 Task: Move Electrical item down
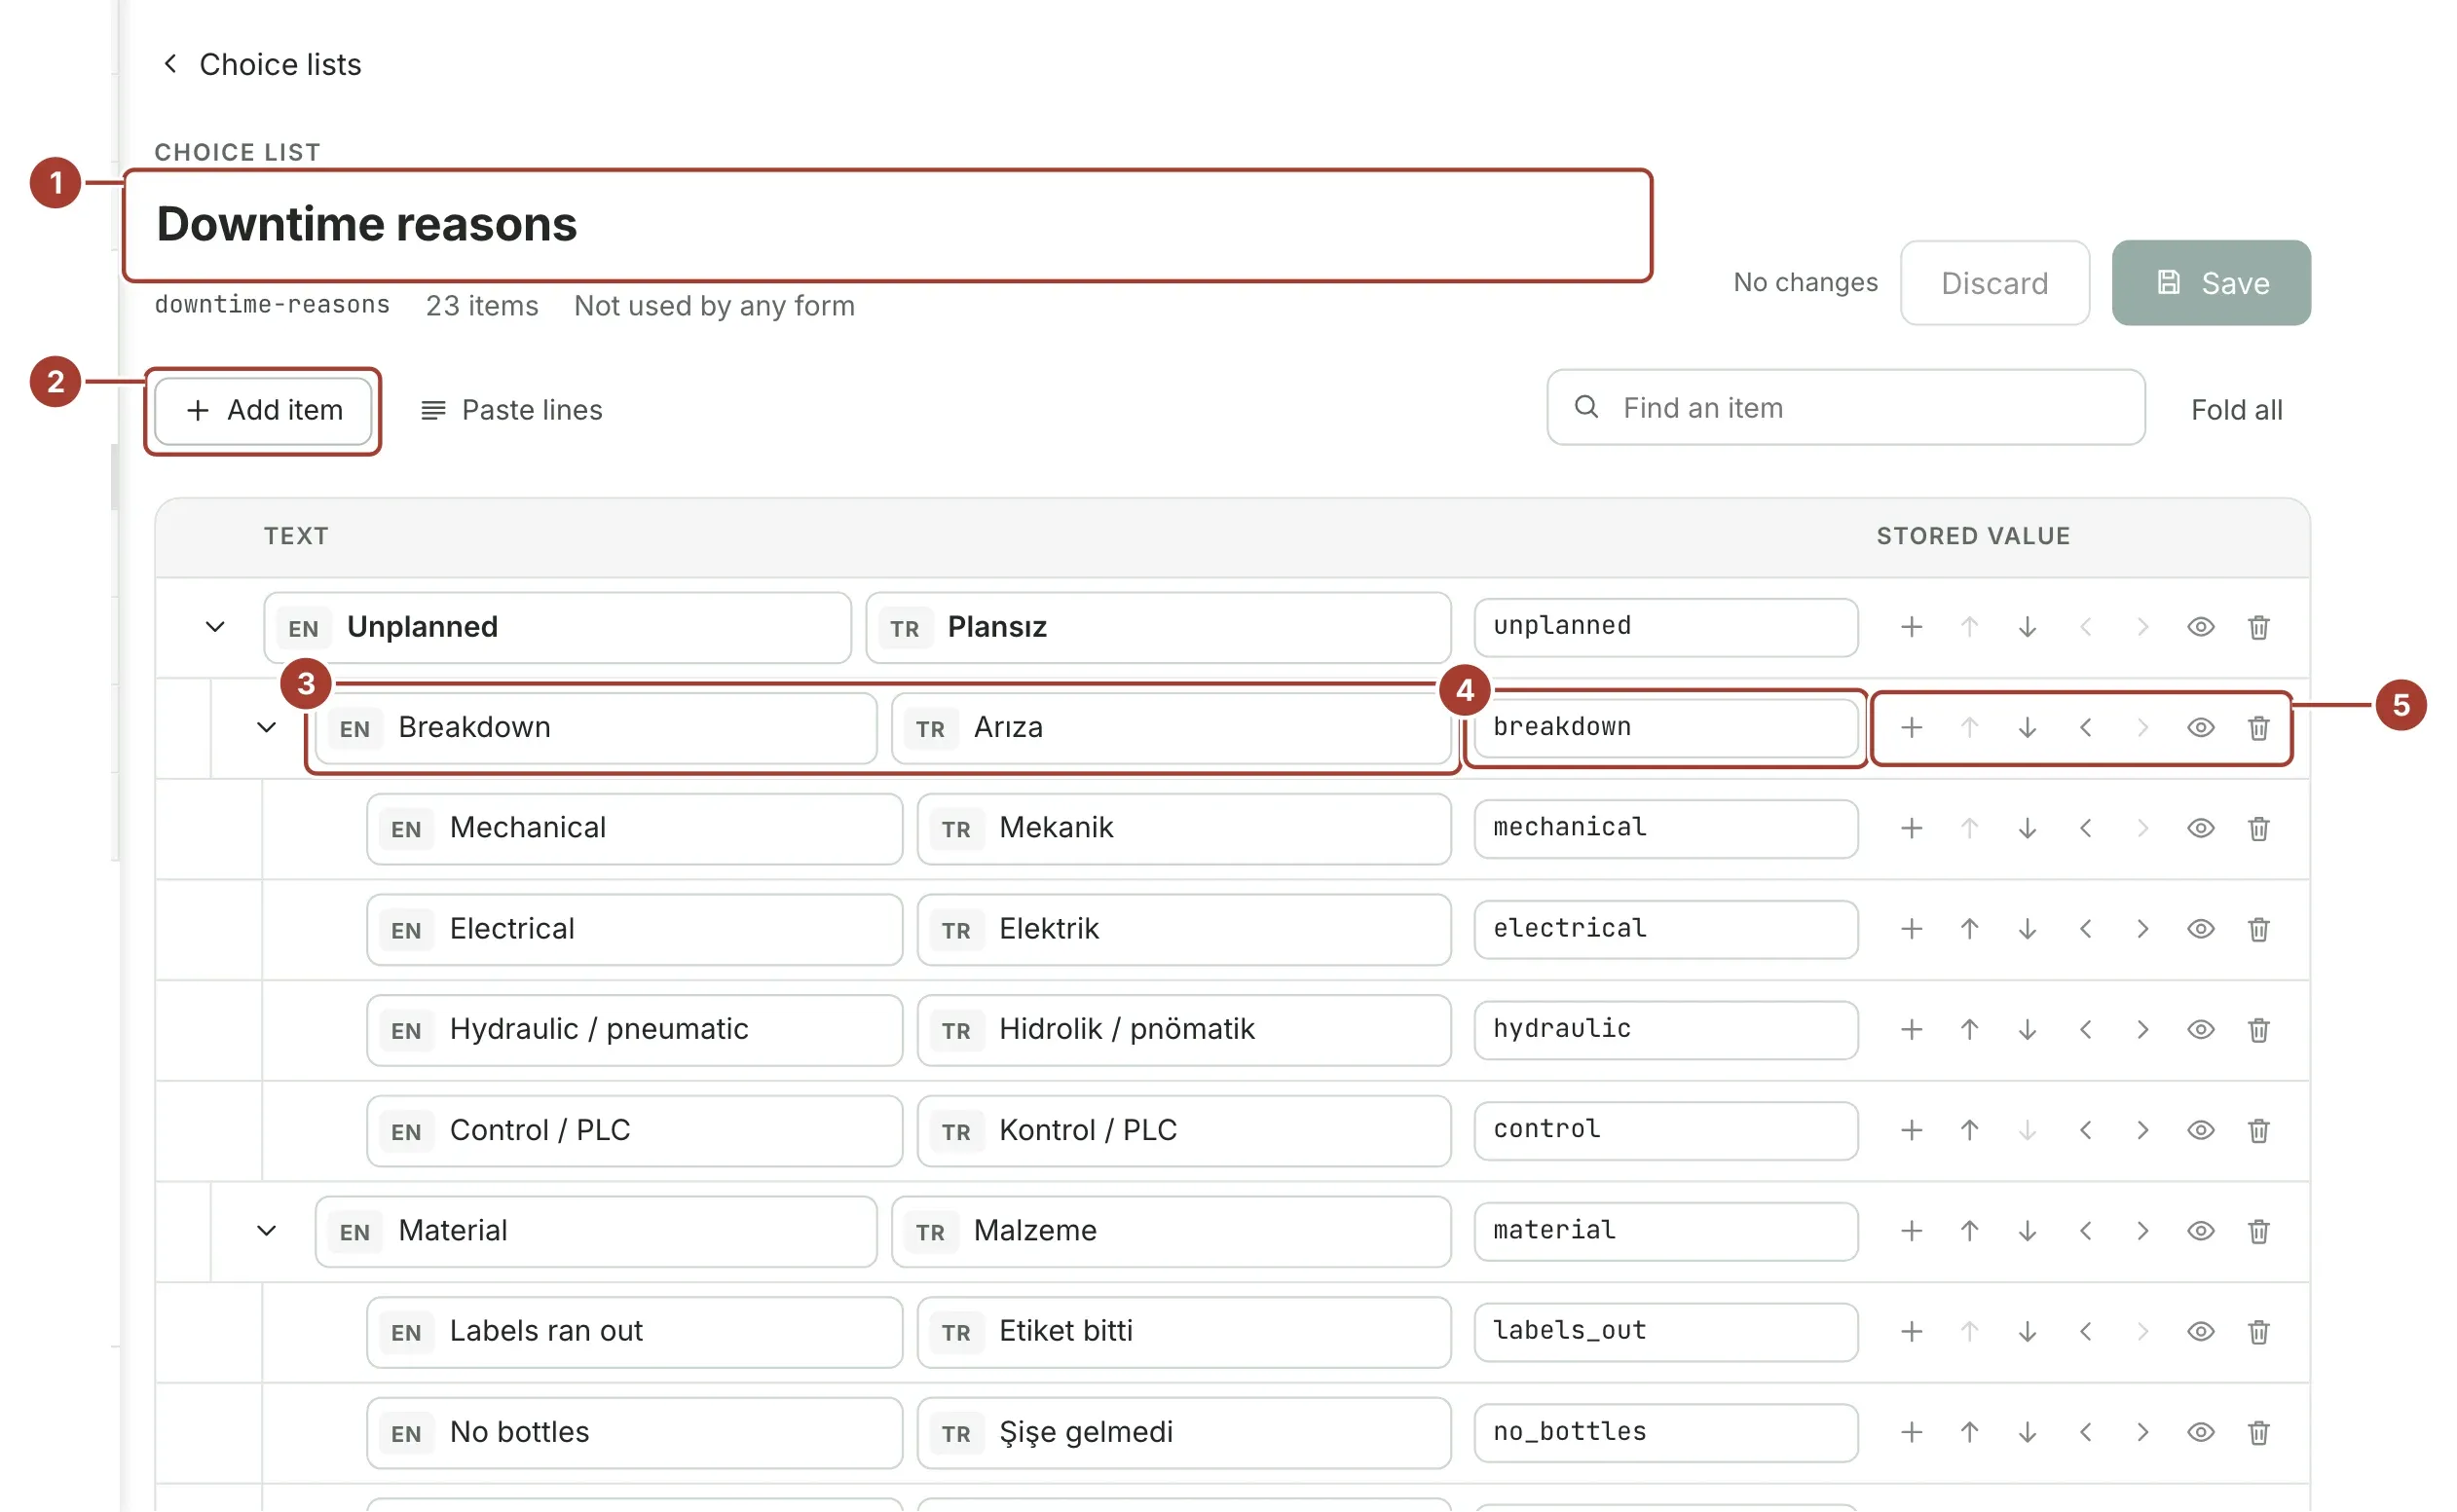2027,930
